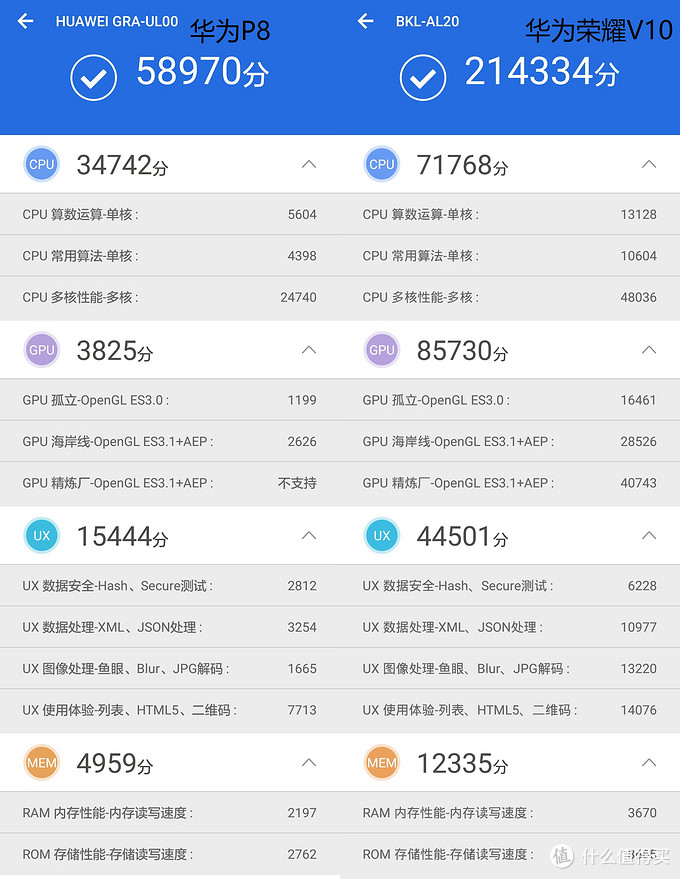Collapse the CPU 71768 section
The image size is (680, 879).
tap(649, 164)
